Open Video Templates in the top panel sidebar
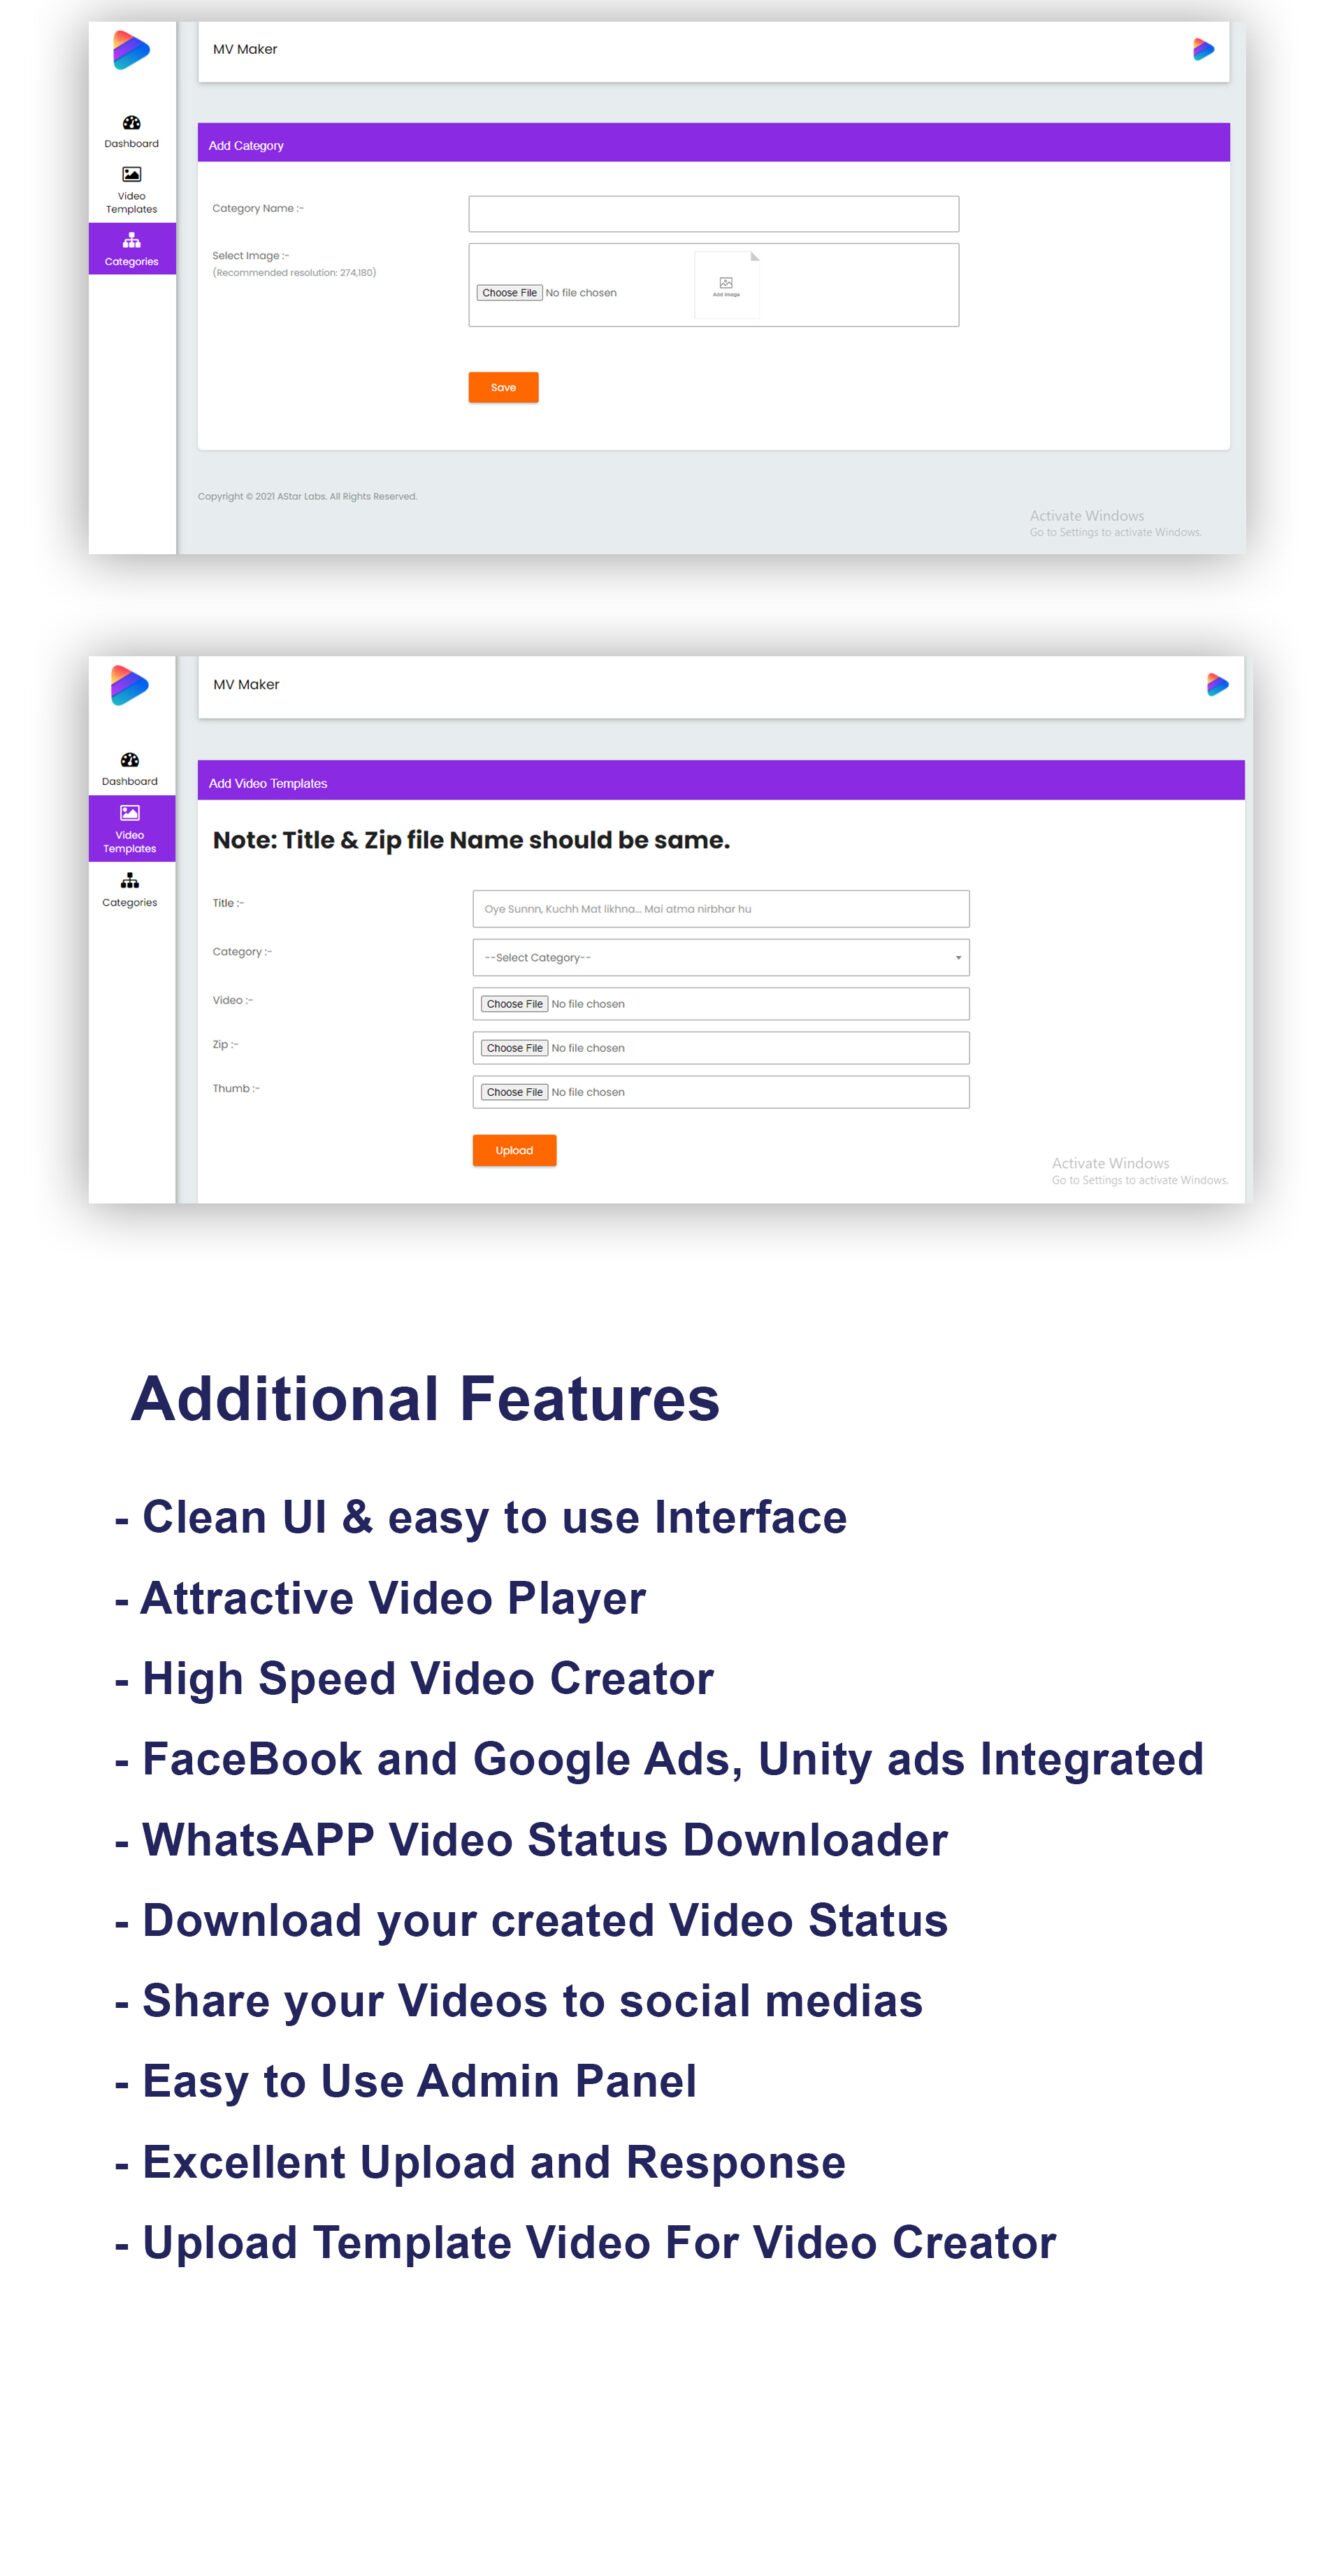 point(131,189)
